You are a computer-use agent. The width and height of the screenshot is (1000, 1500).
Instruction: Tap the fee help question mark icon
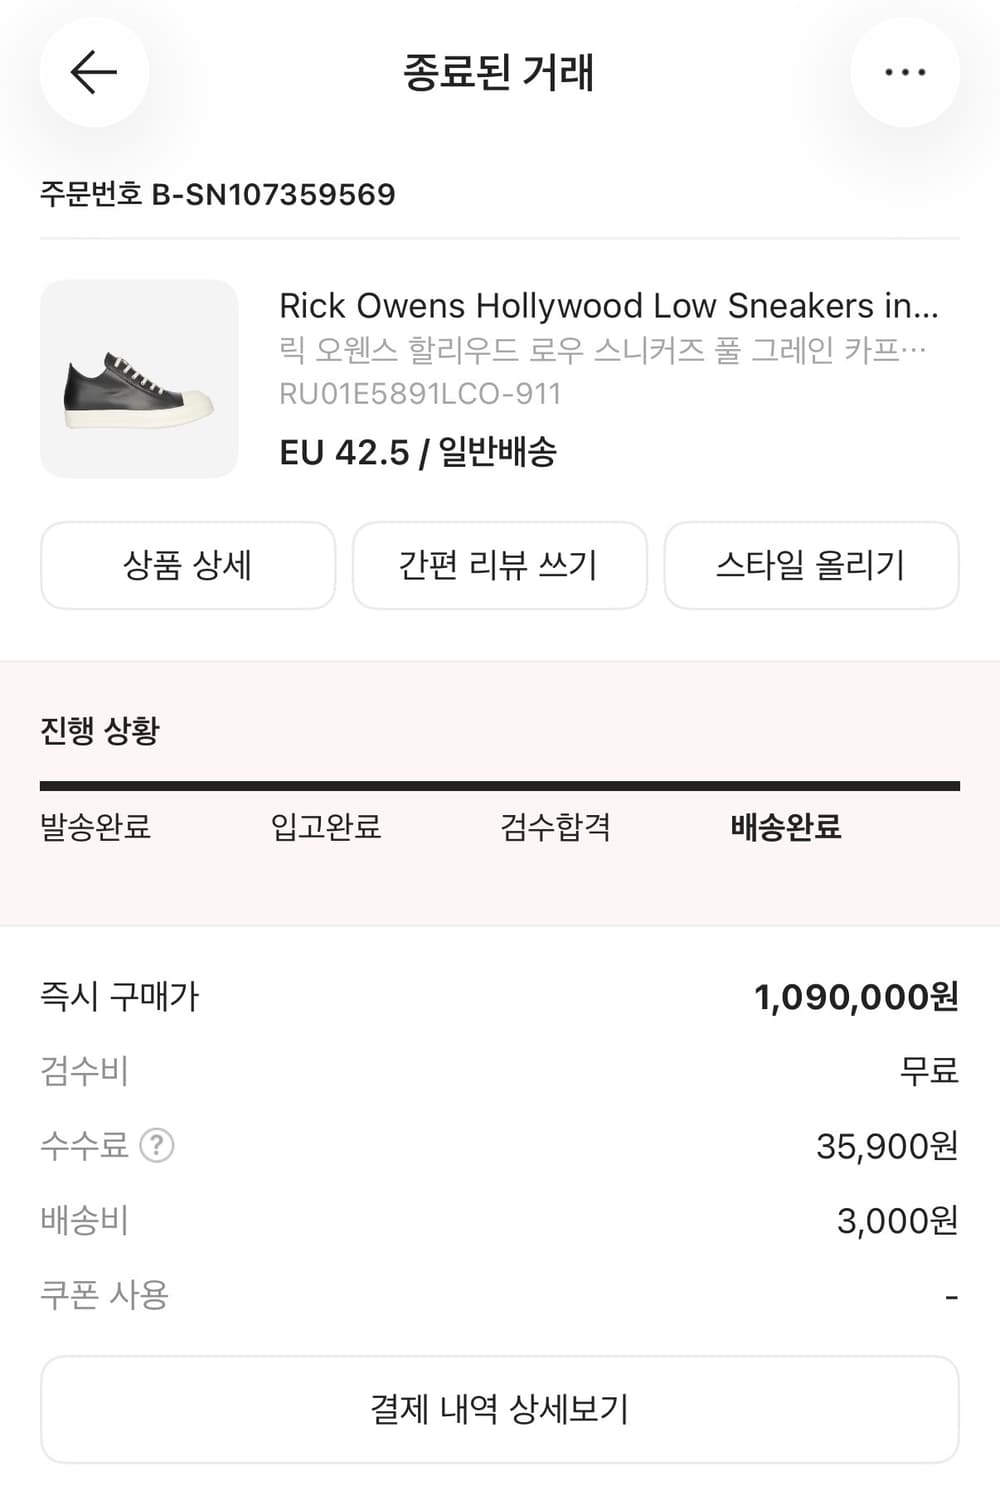tap(156, 1145)
